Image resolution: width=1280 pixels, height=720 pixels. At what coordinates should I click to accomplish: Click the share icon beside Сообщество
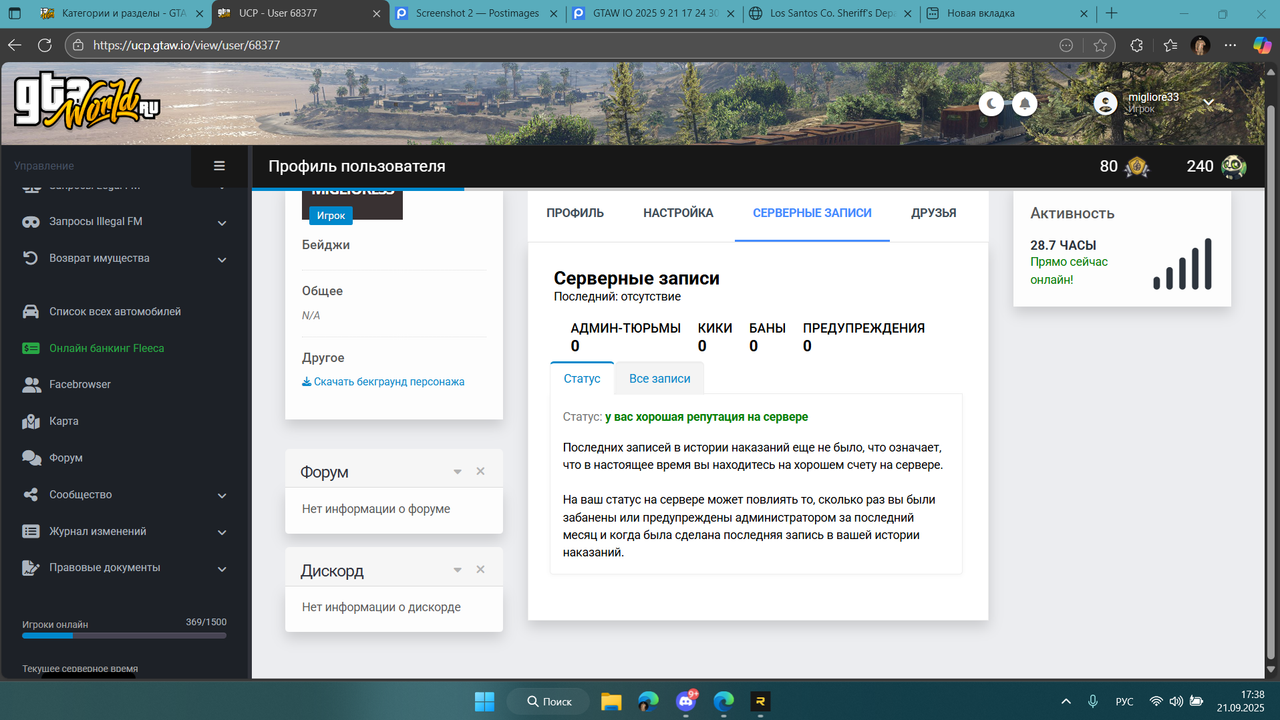point(31,495)
